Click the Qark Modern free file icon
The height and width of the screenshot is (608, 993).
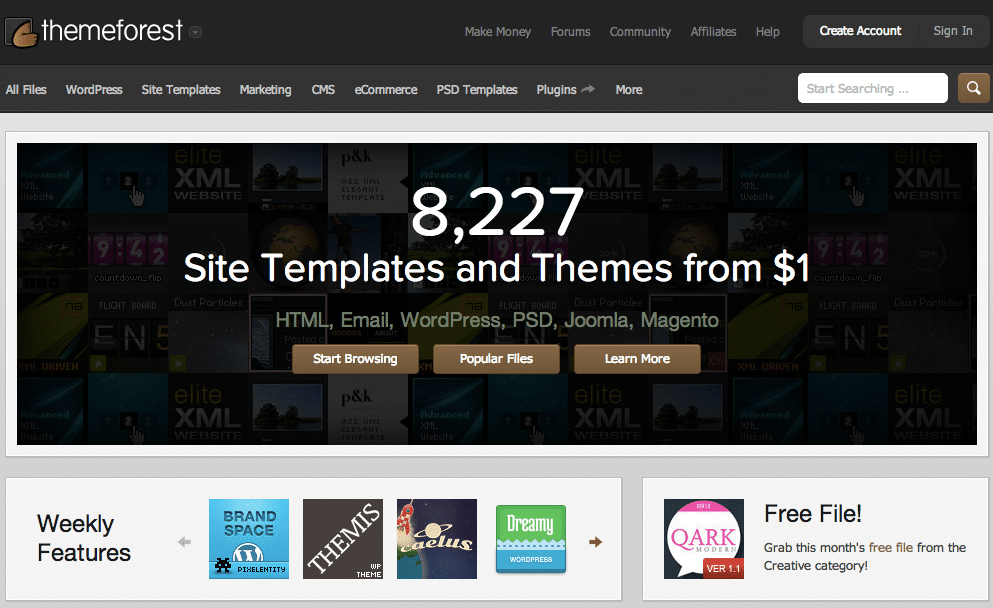coord(704,539)
